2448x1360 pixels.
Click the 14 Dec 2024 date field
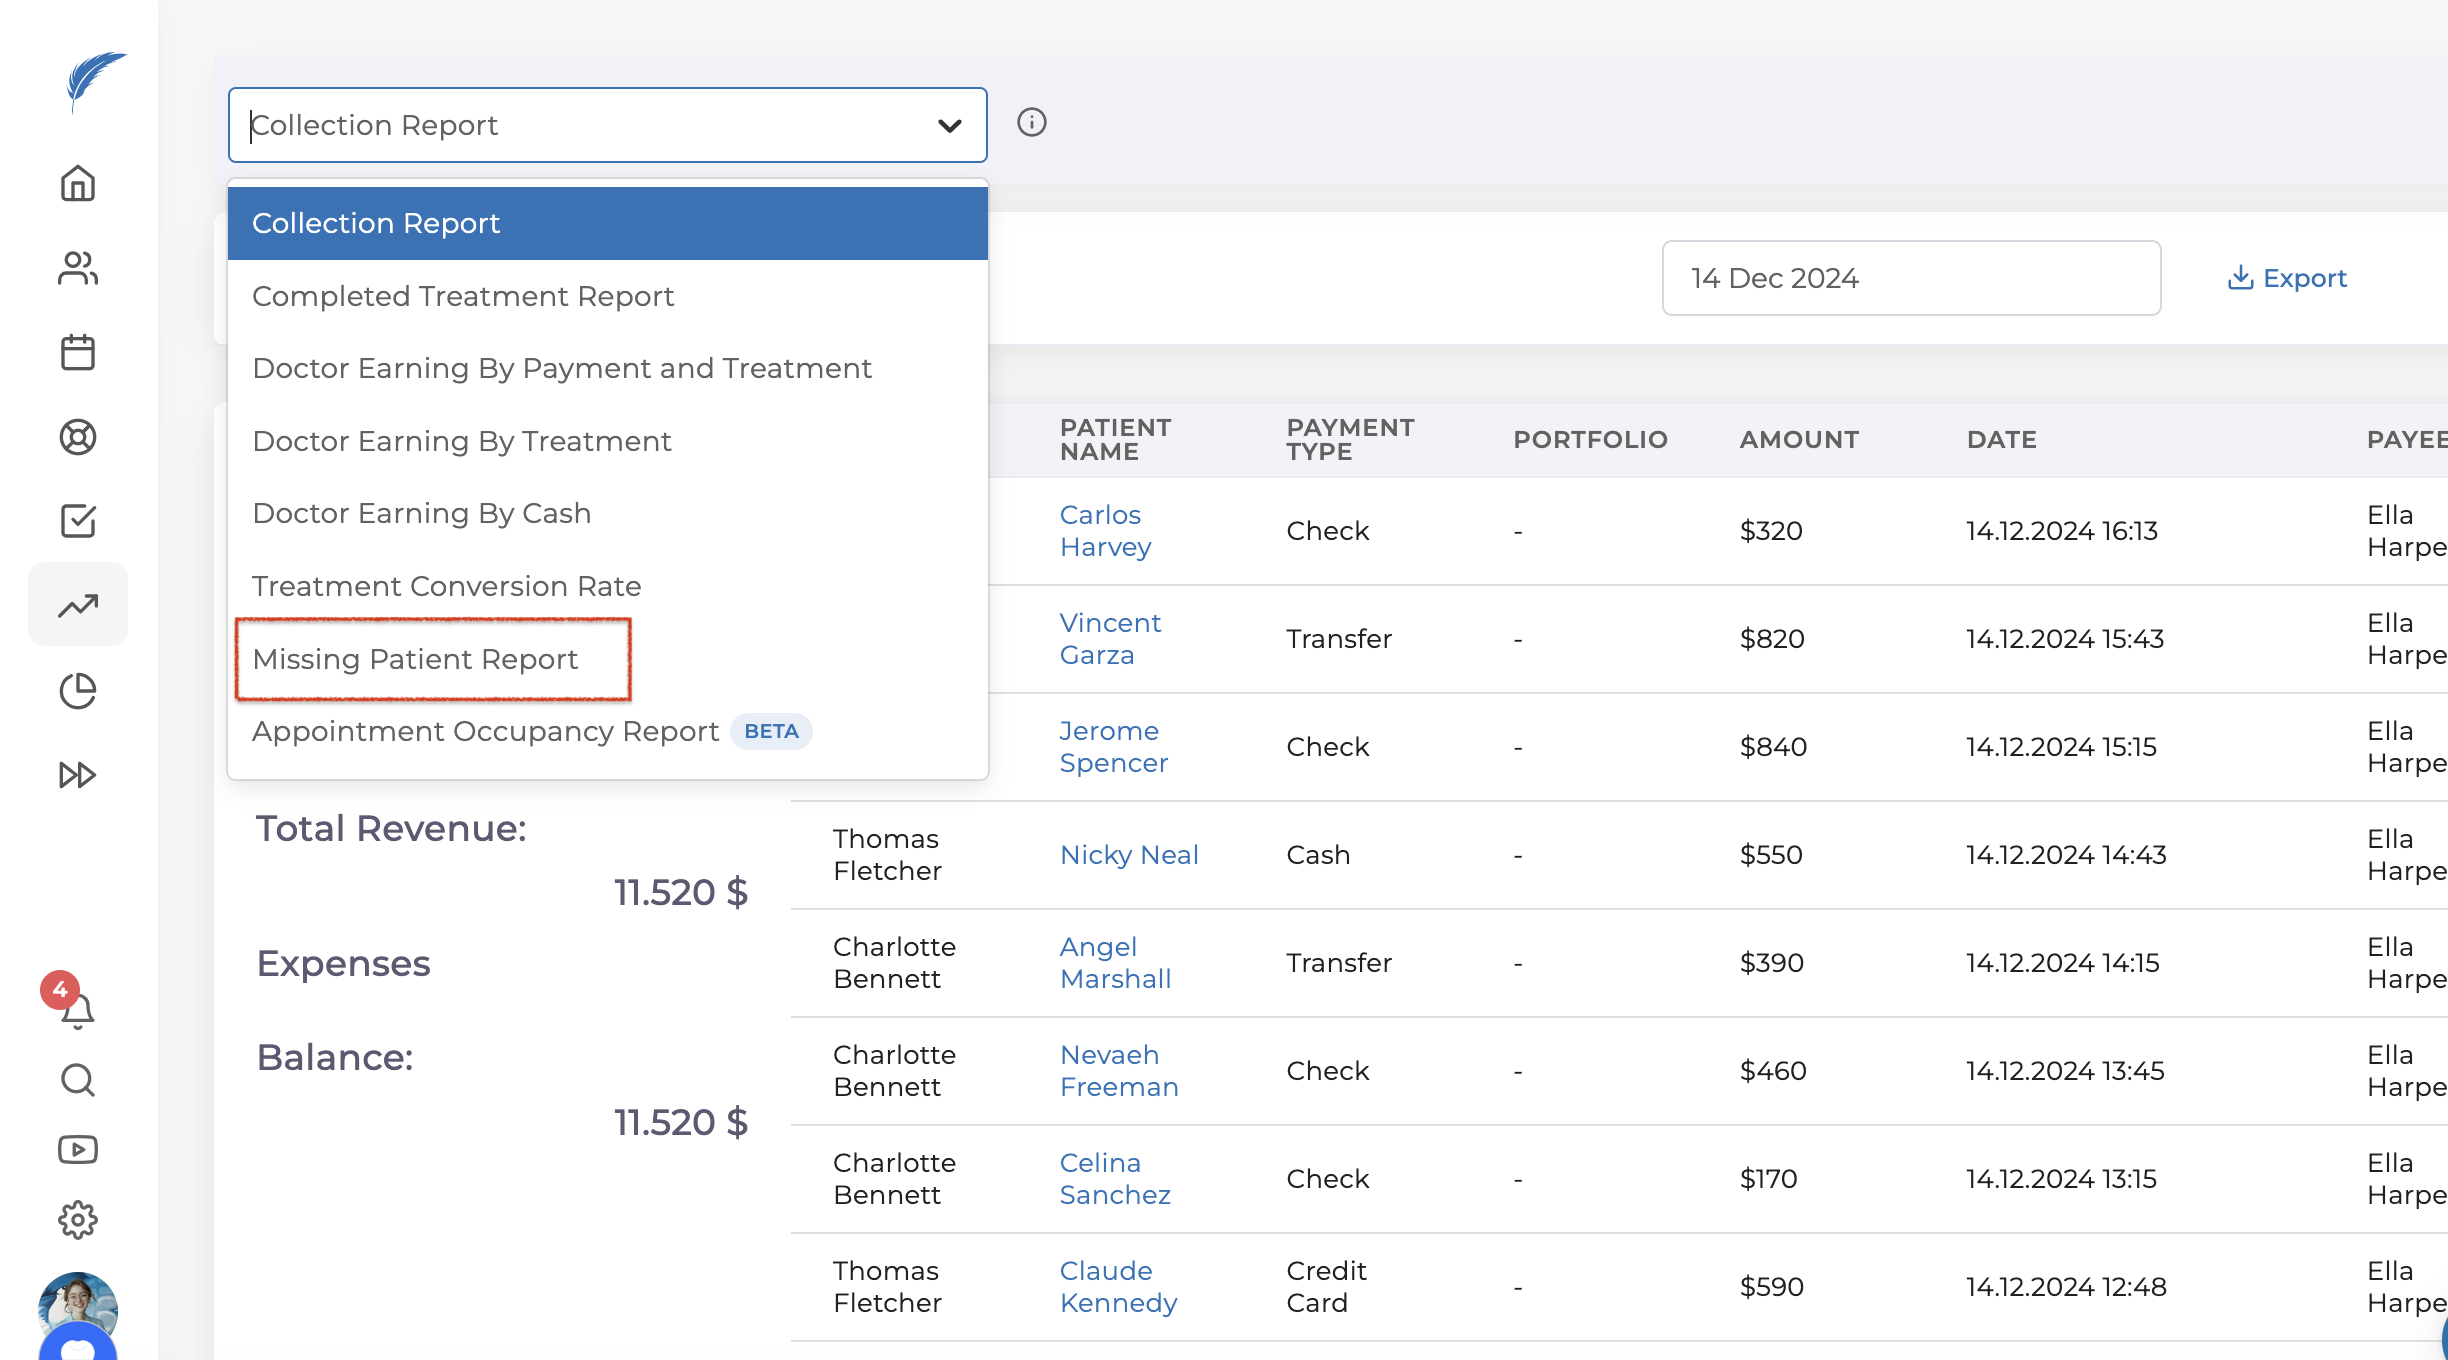[x=1910, y=278]
